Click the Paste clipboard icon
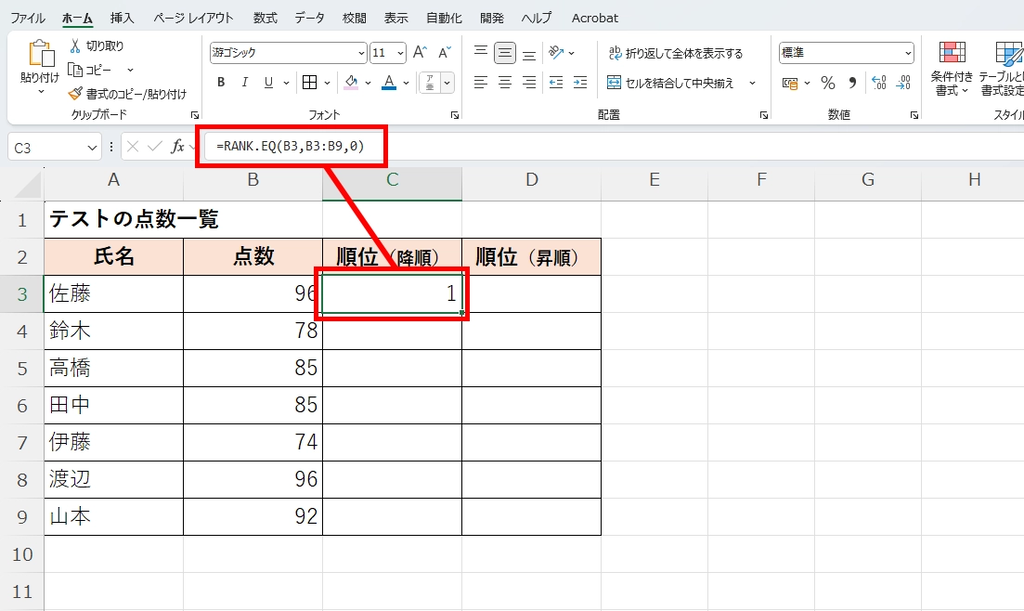This screenshot has height=611, width=1024. pyautogui.click(x=40, y=54)
